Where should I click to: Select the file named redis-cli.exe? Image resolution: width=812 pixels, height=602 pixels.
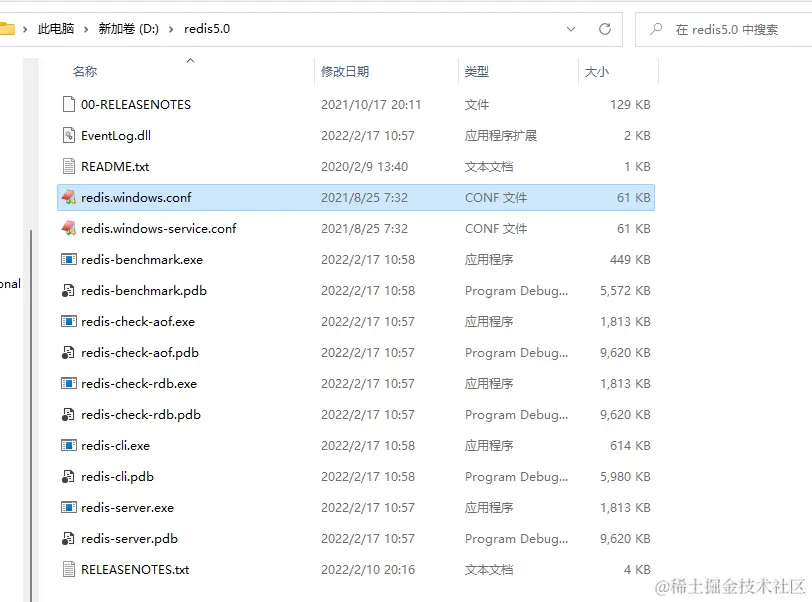115,446
